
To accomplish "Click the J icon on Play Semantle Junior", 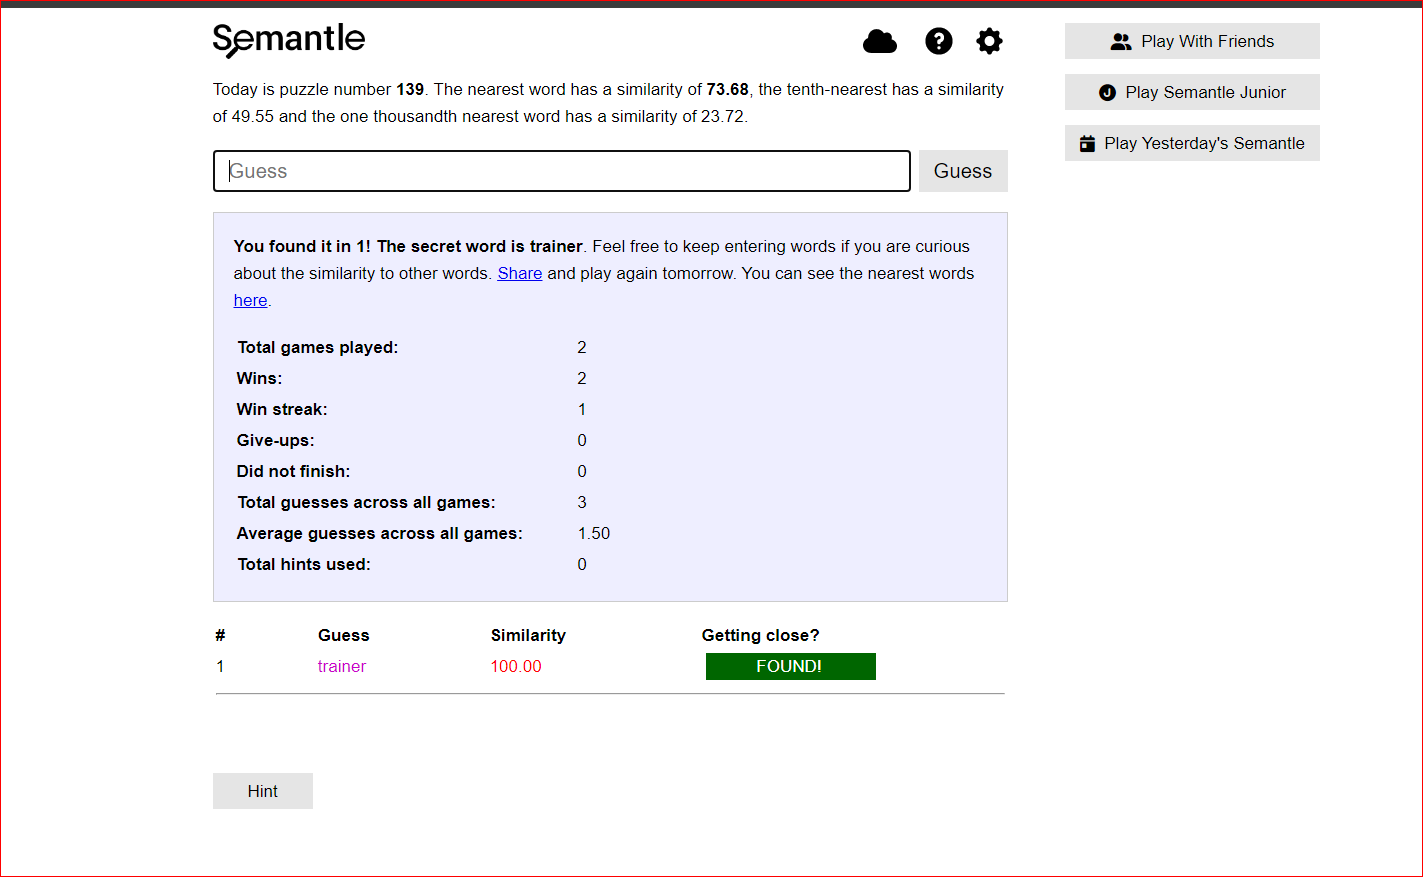I will (1107, 92).
